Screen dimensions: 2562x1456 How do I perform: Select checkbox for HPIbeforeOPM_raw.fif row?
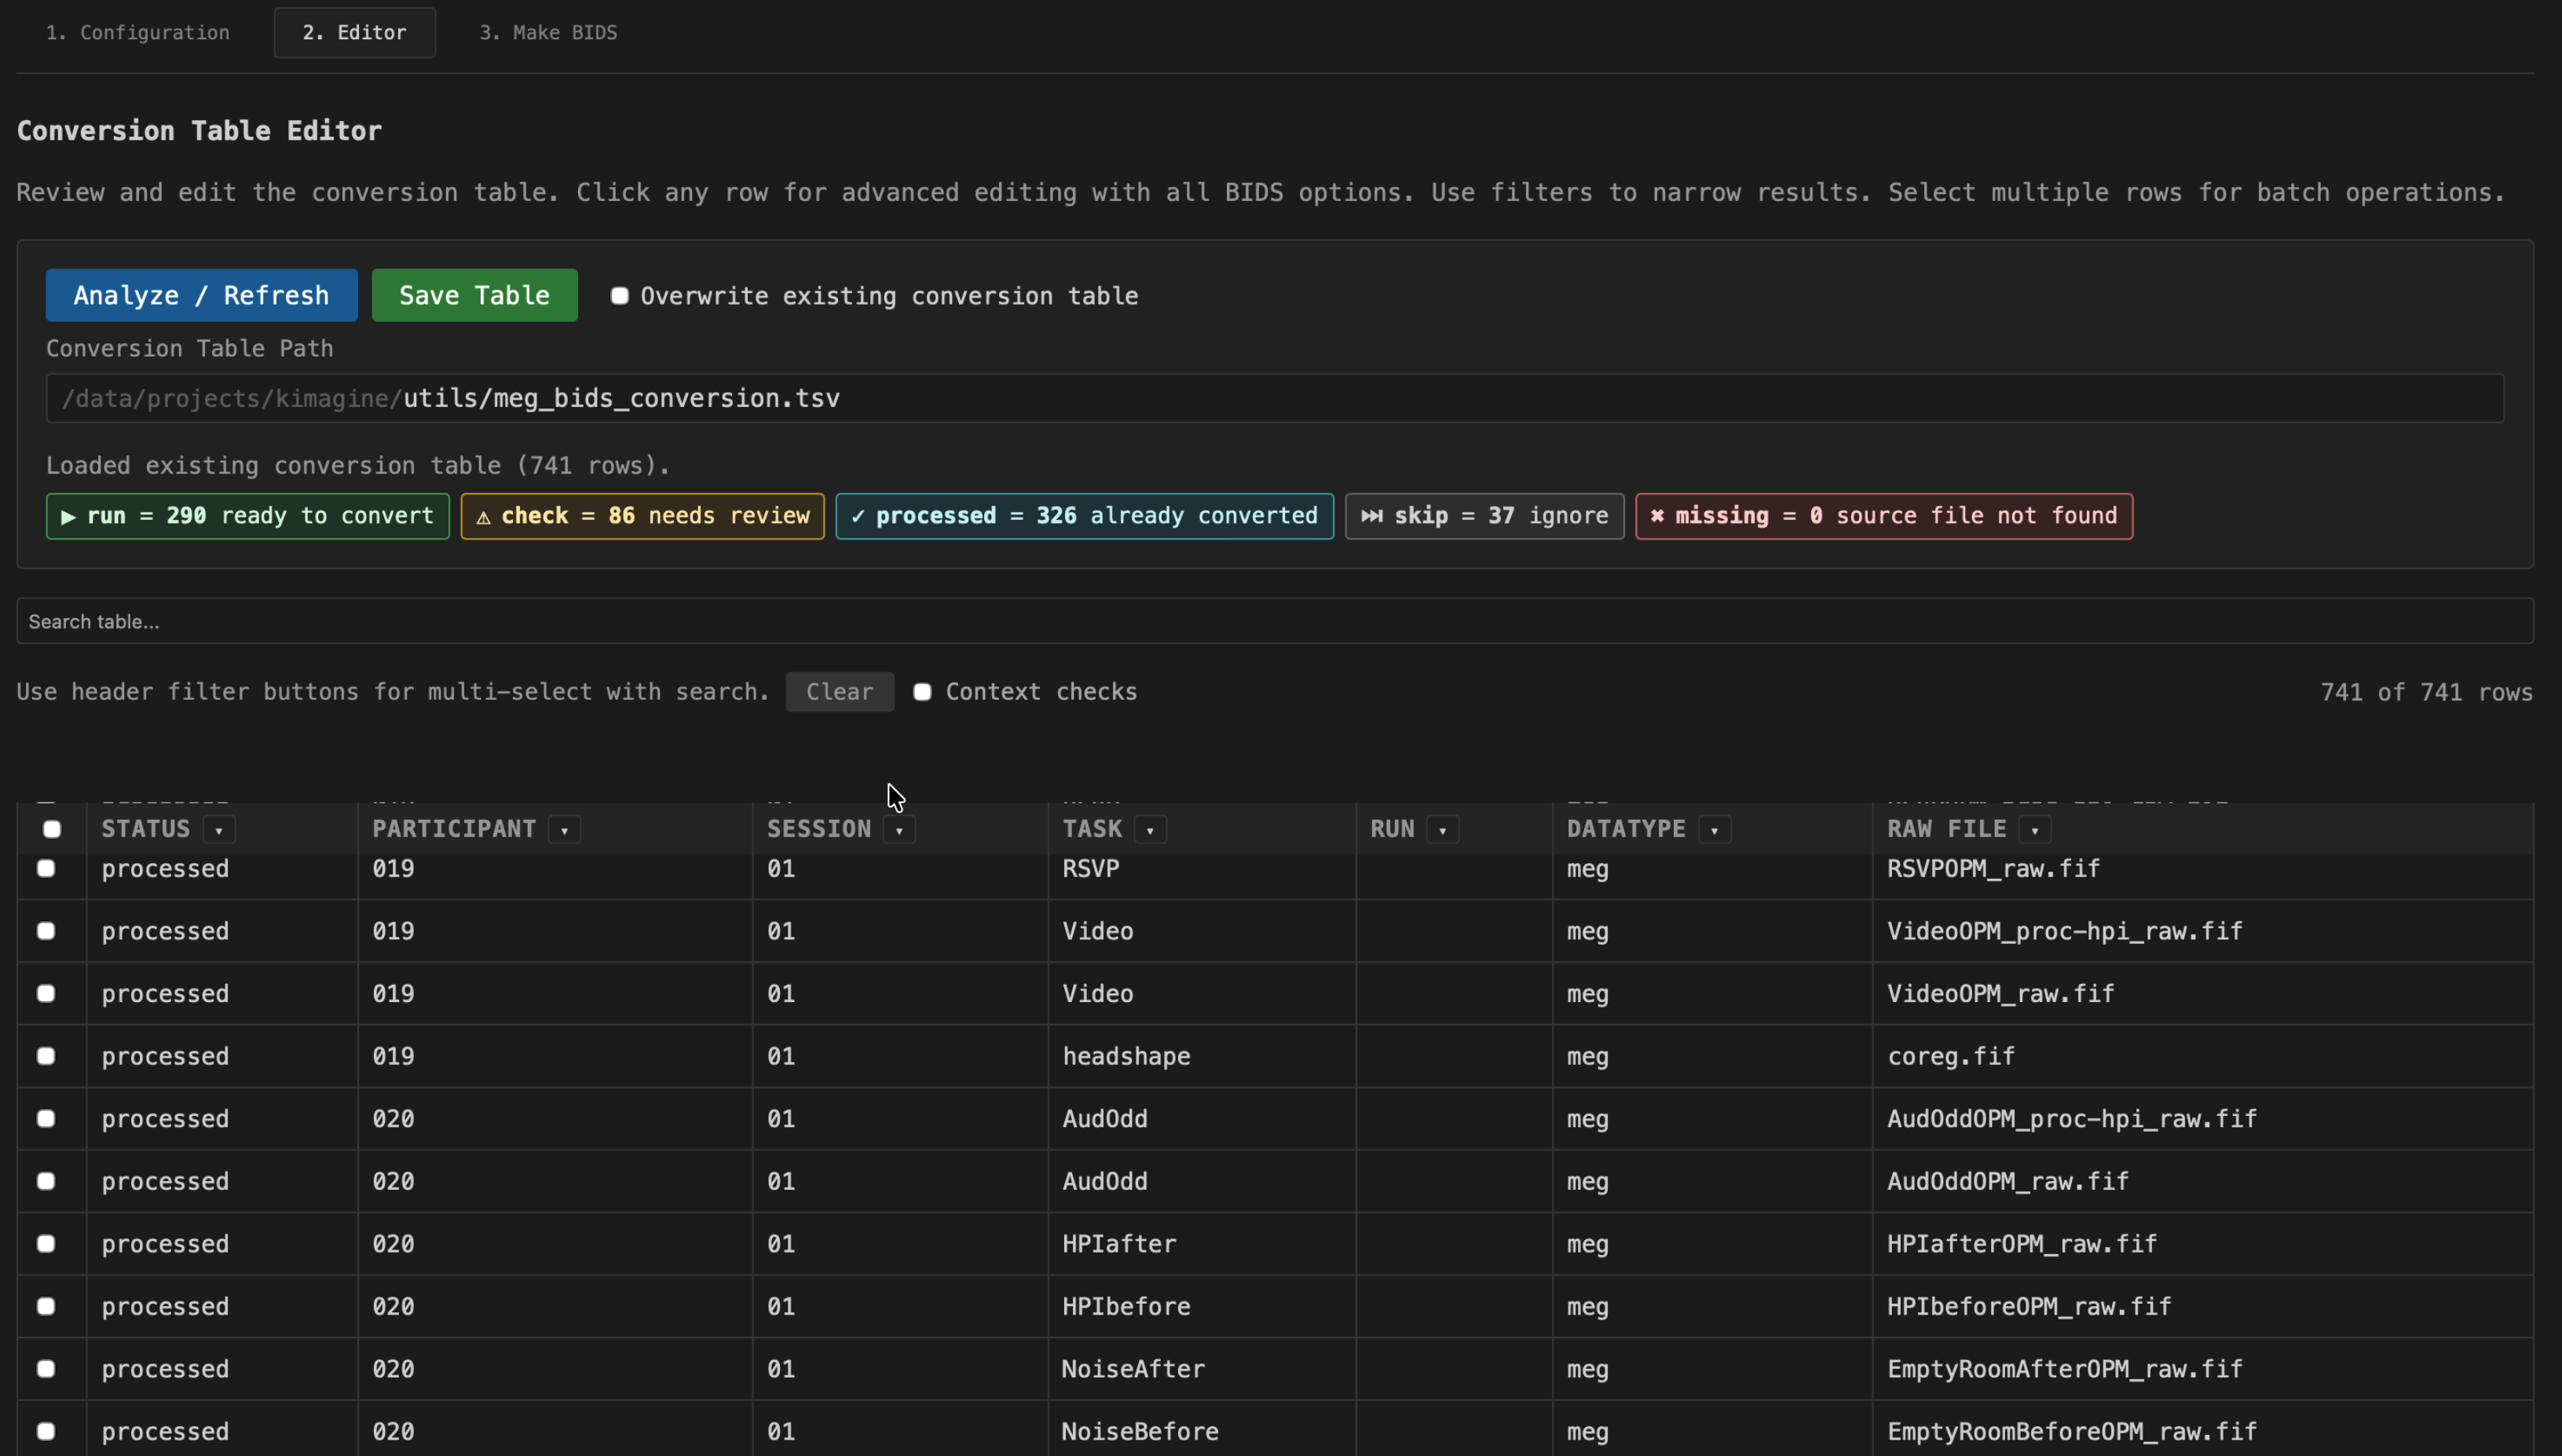coord(46,1306)
